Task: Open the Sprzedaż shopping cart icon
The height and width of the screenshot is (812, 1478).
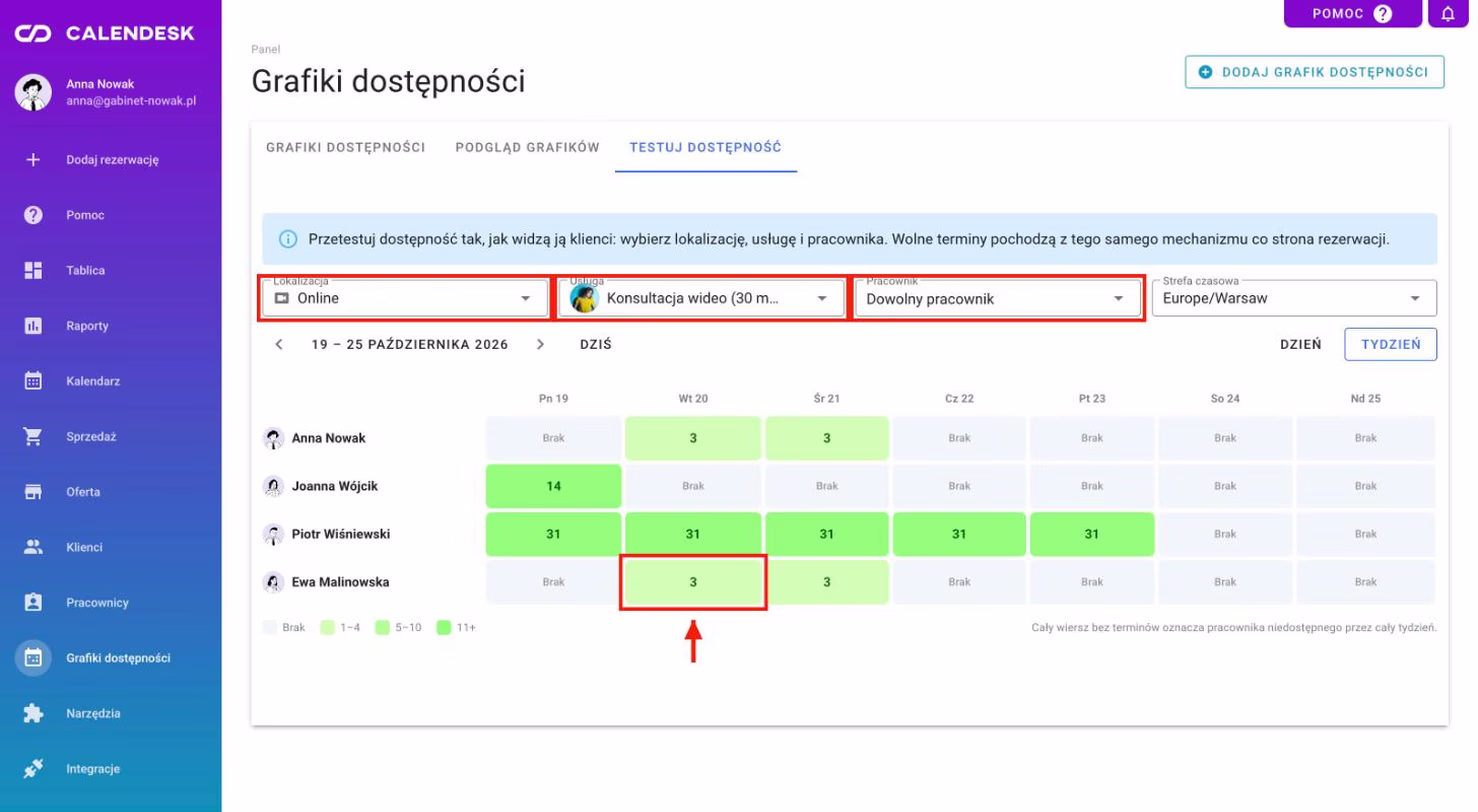Action: click(33, 437)
